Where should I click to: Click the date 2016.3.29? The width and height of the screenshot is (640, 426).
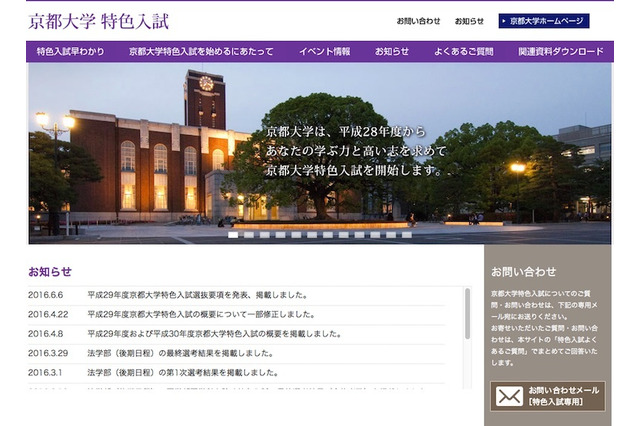(48, 353)
